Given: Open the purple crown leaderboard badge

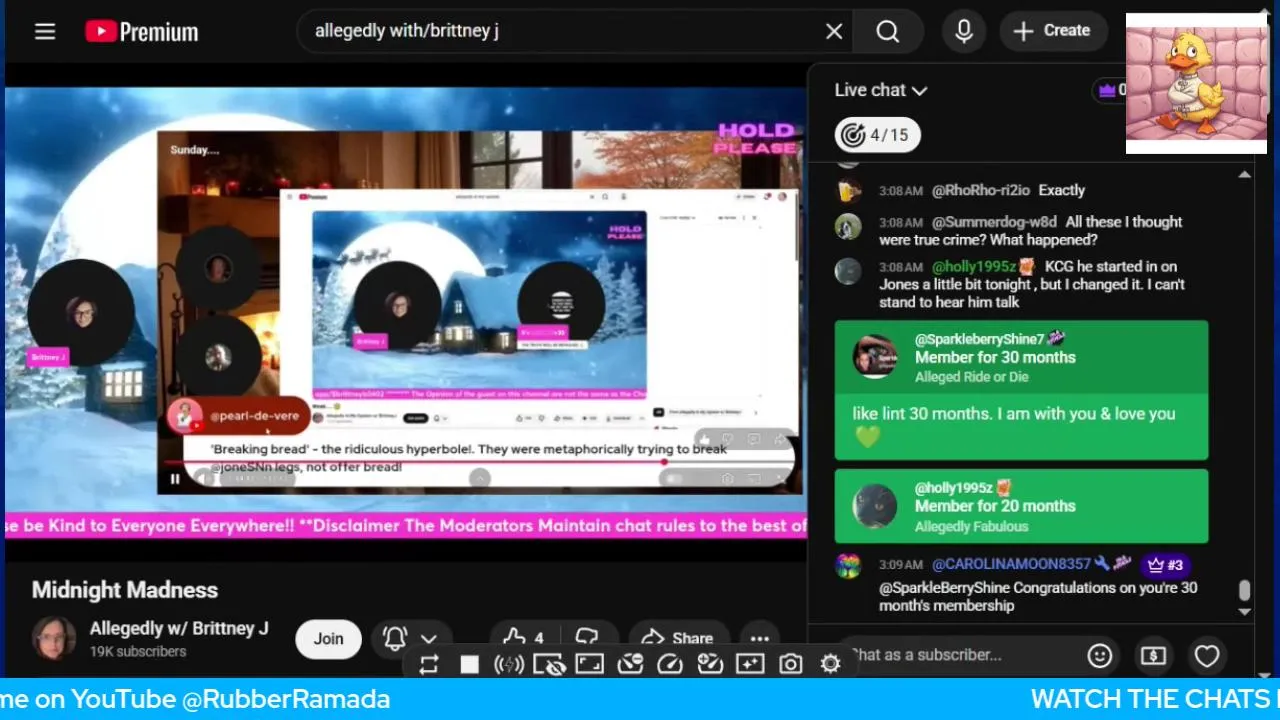Looking at the screenshot, I should click(1110, 90).
